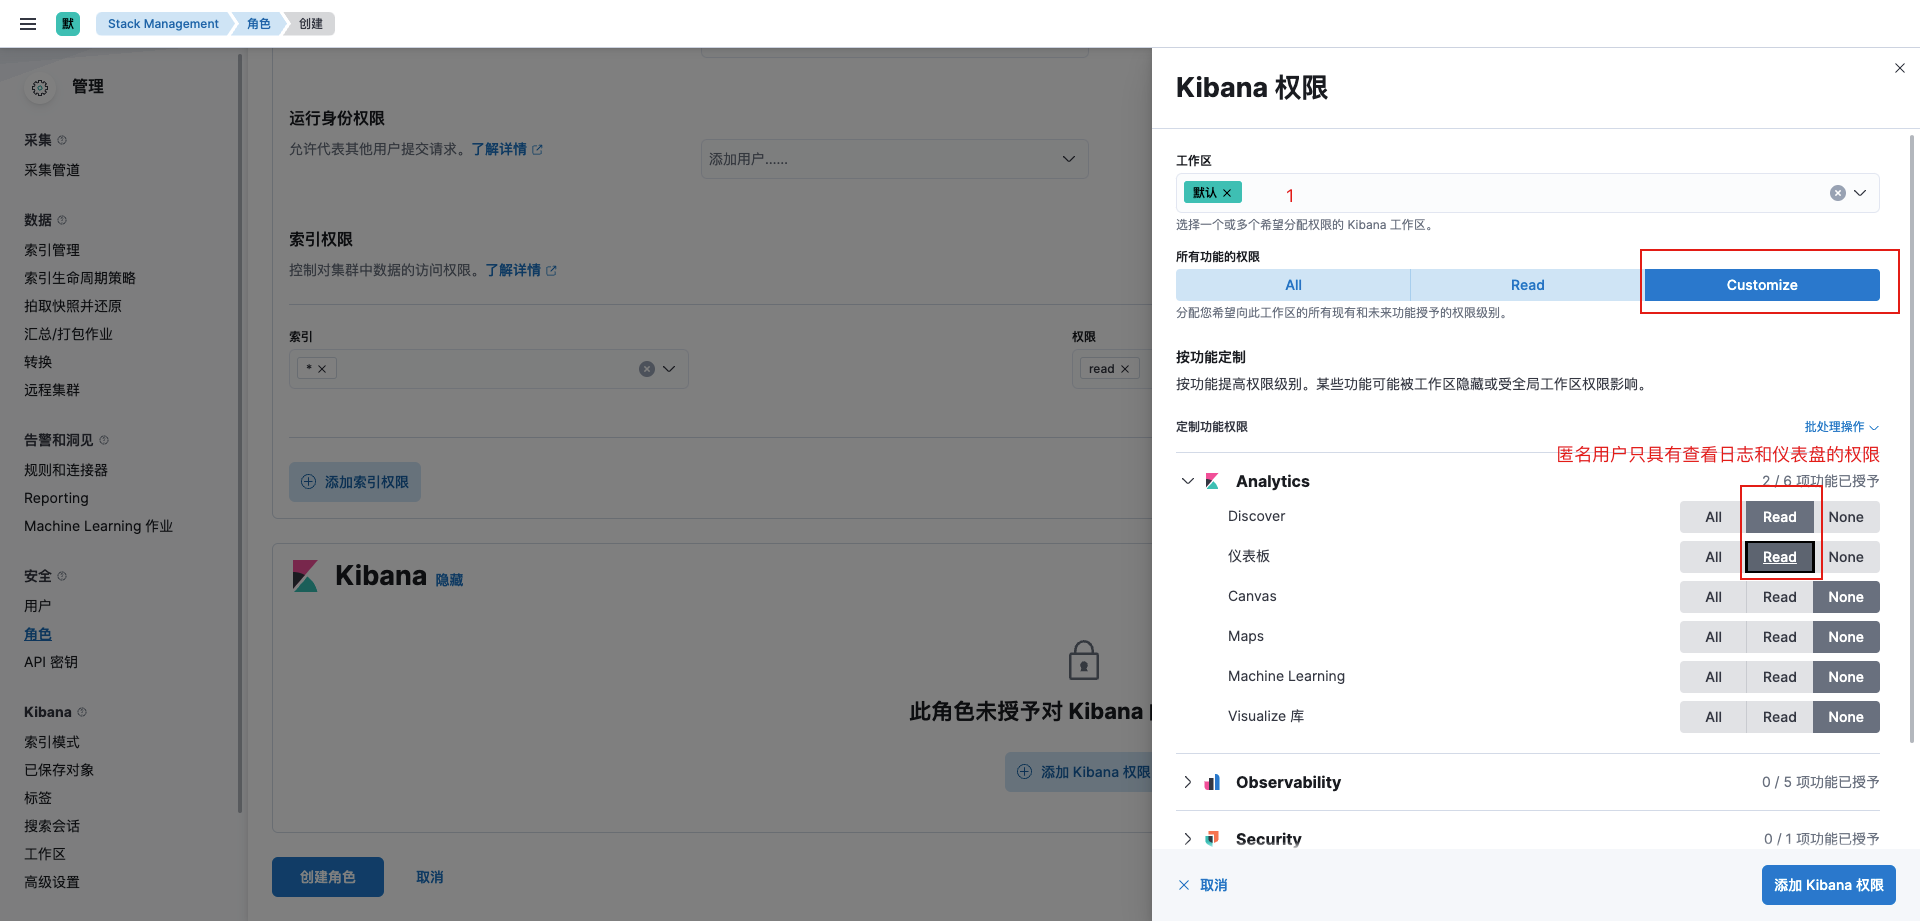Set all feature privileges to Read

coord(1527,285)
